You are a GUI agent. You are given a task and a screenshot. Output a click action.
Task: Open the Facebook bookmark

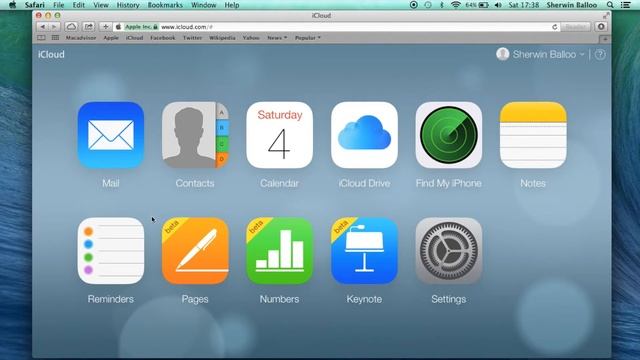coord(162,38)
